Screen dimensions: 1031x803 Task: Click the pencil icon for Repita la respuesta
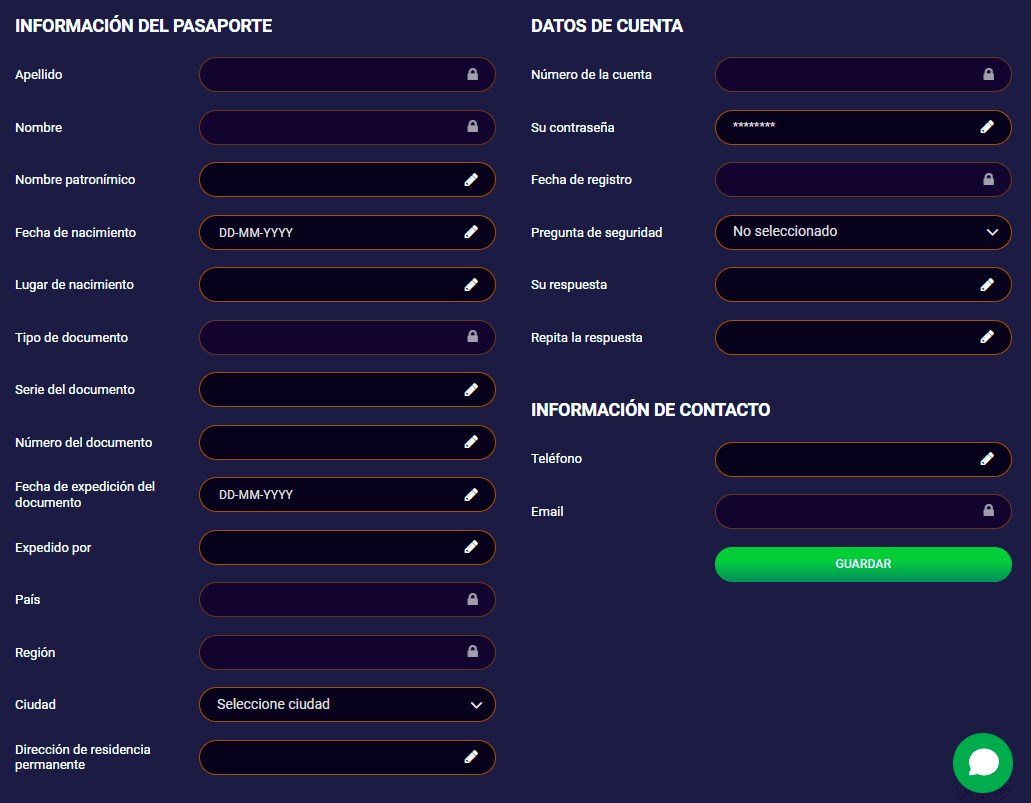987,337
